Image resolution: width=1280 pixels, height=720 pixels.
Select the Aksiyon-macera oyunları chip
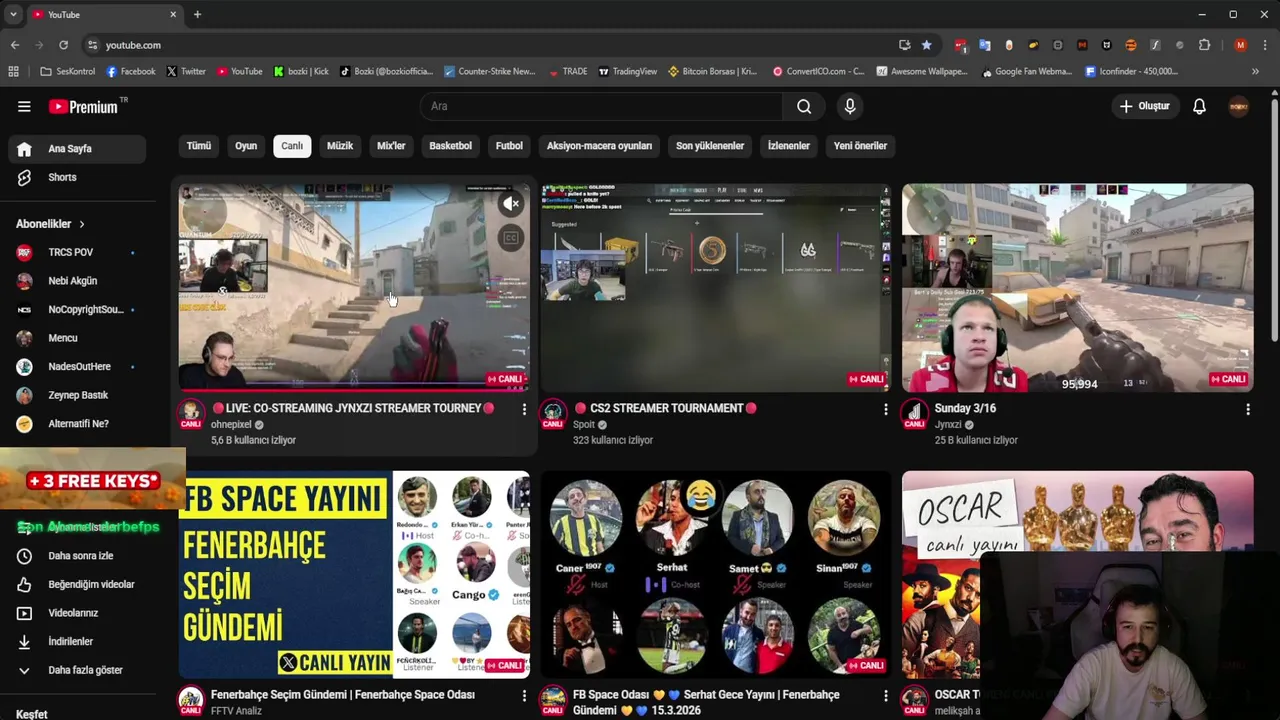[x=599, y=146]
